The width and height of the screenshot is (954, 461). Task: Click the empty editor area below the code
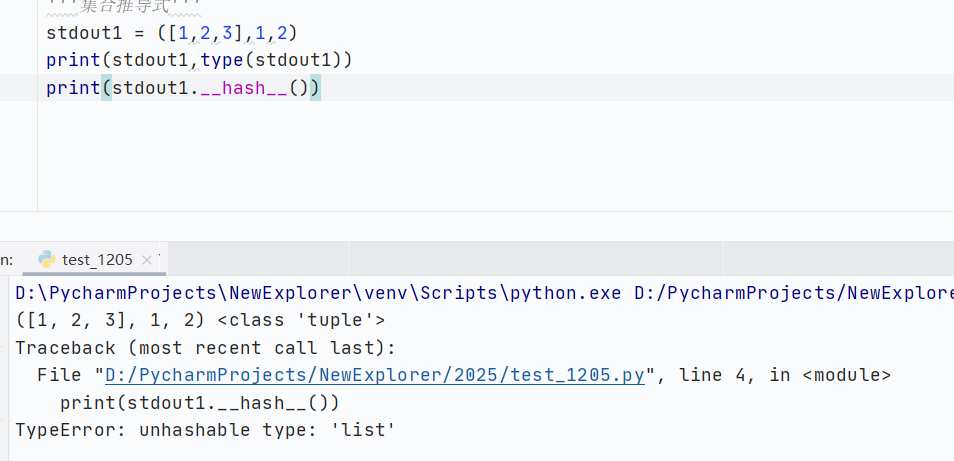(487, 156)
